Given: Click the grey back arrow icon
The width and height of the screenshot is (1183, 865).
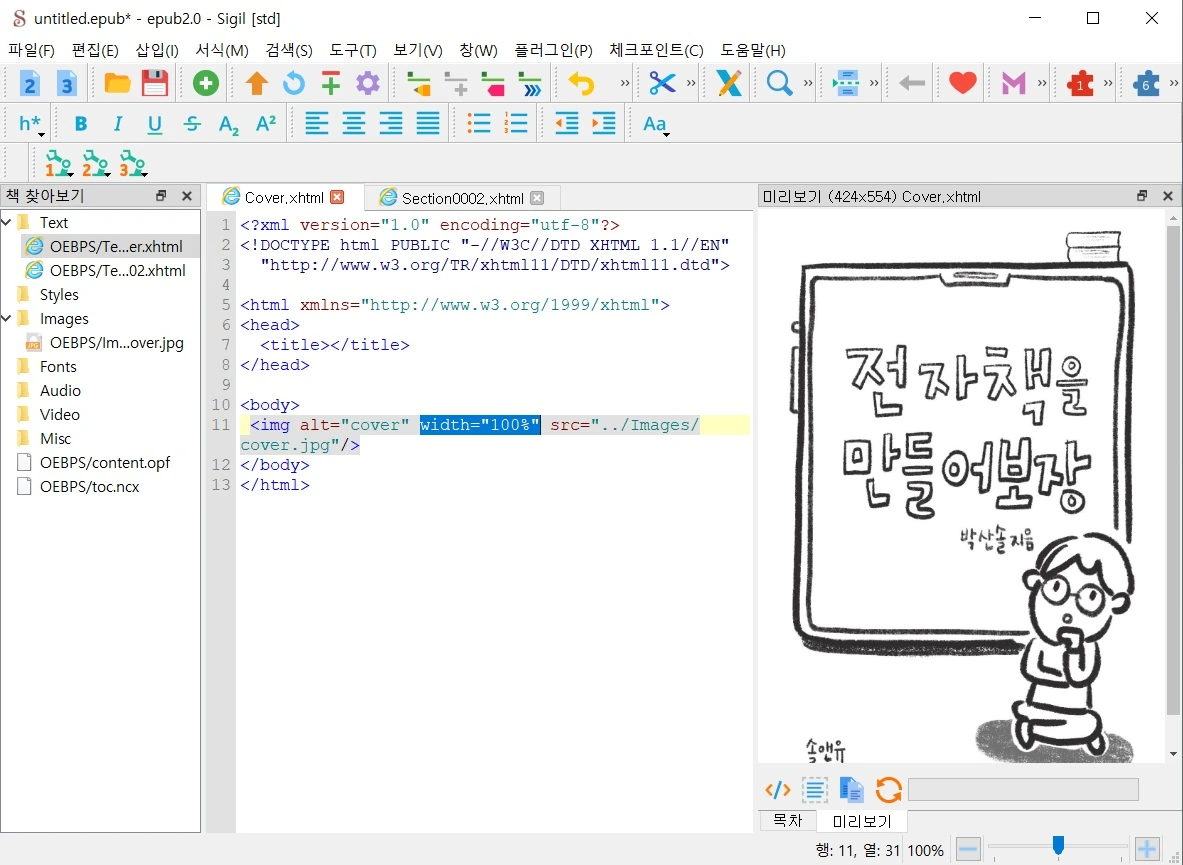Looking at the screenshot, I should click(912, 83).
